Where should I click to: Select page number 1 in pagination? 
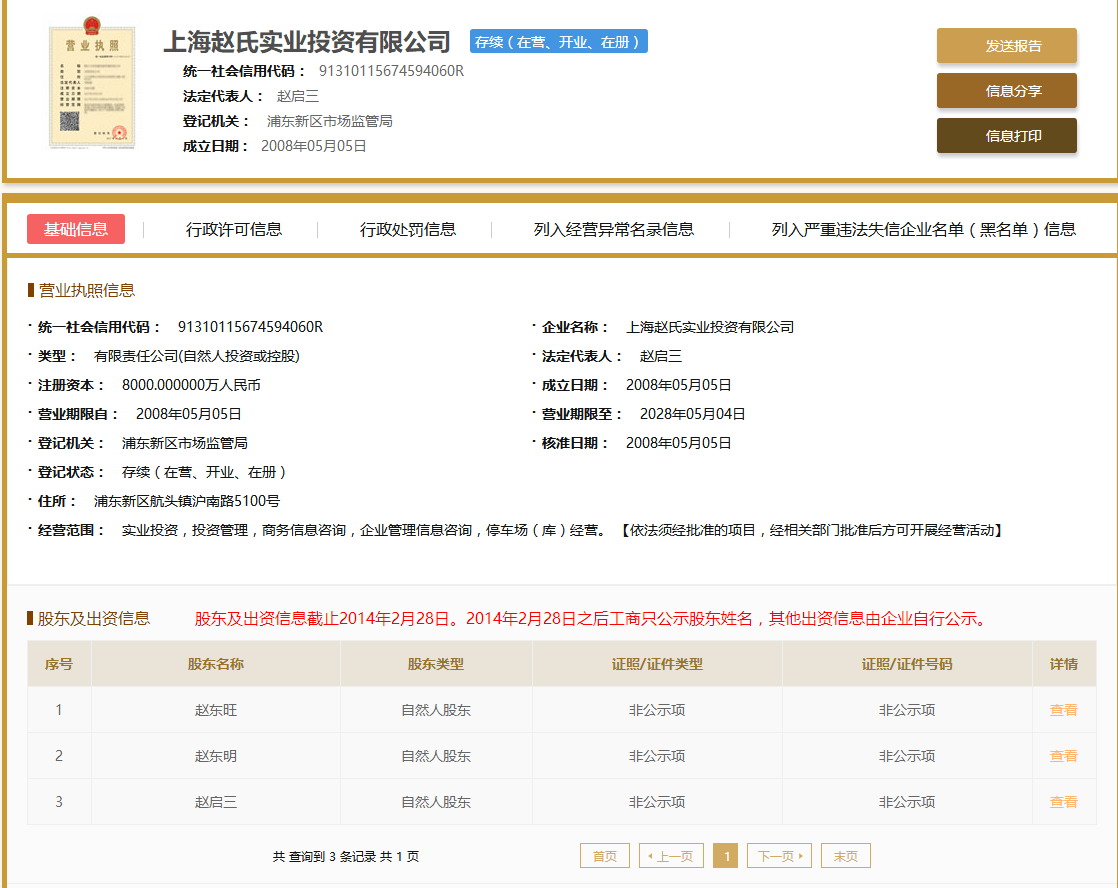coord(725,856)
